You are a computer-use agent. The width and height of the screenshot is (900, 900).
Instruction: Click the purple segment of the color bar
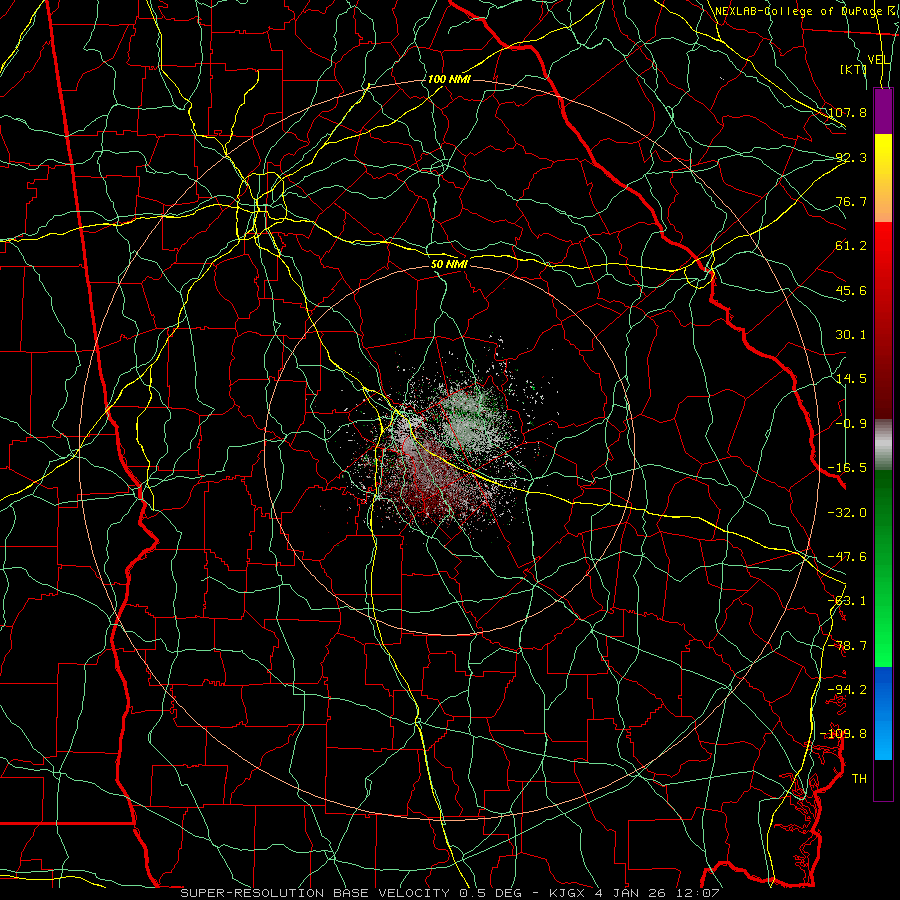pyautogui.click(x=883, y=111)
